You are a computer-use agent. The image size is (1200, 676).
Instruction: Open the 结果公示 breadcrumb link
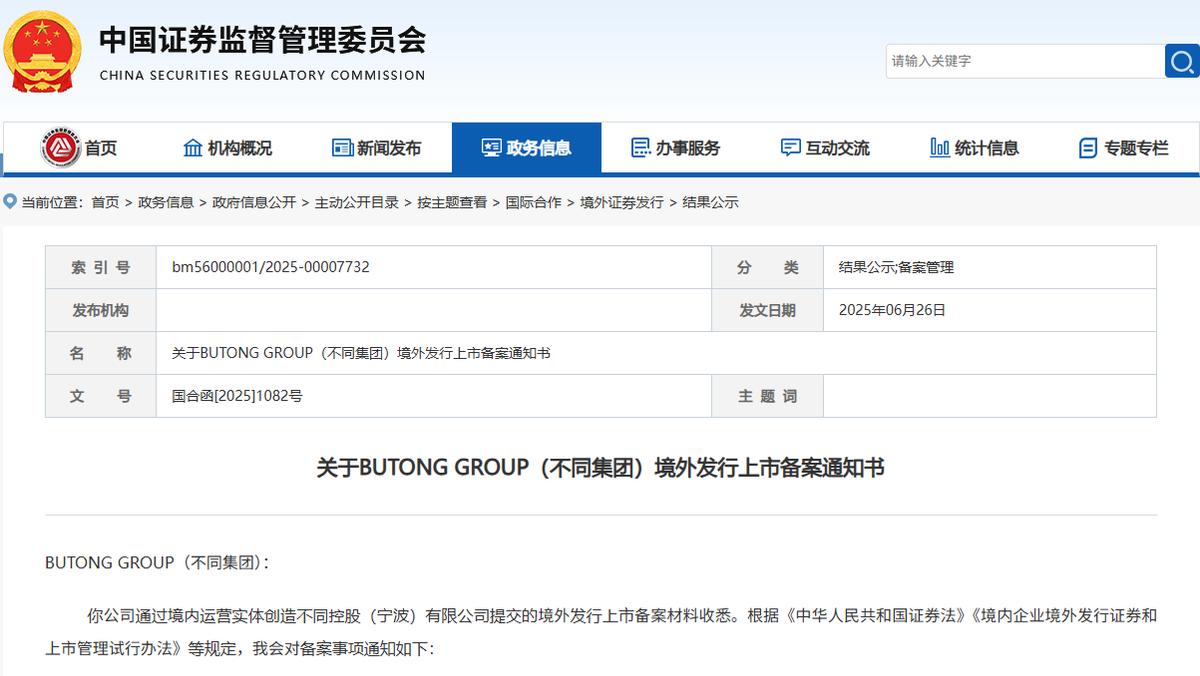tap(710, 202)
